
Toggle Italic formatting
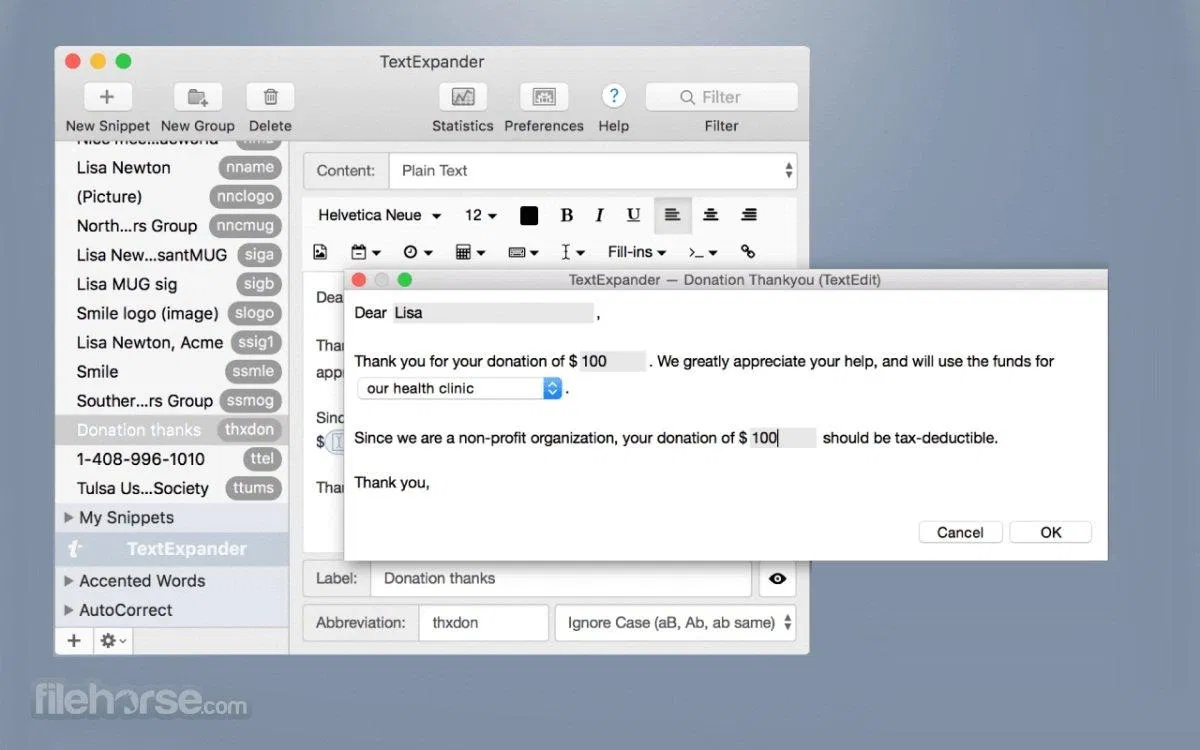pos(599,215)
